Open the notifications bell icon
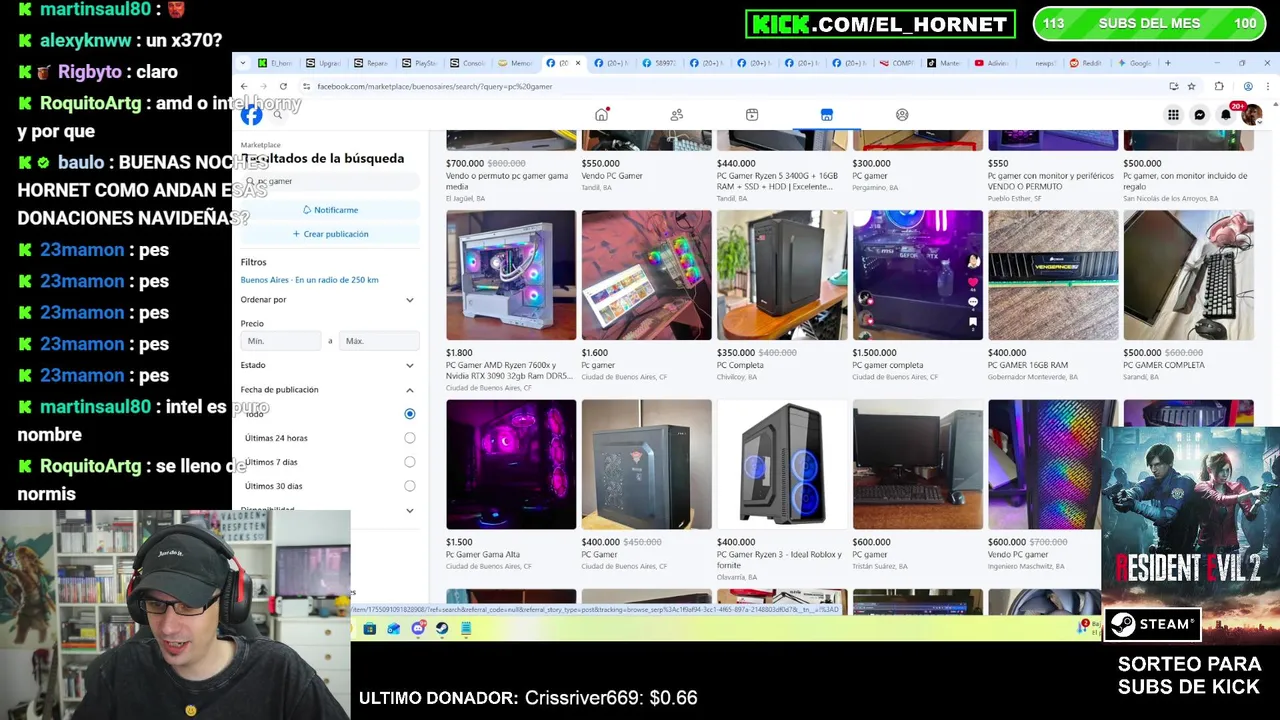 (1226, 115)
